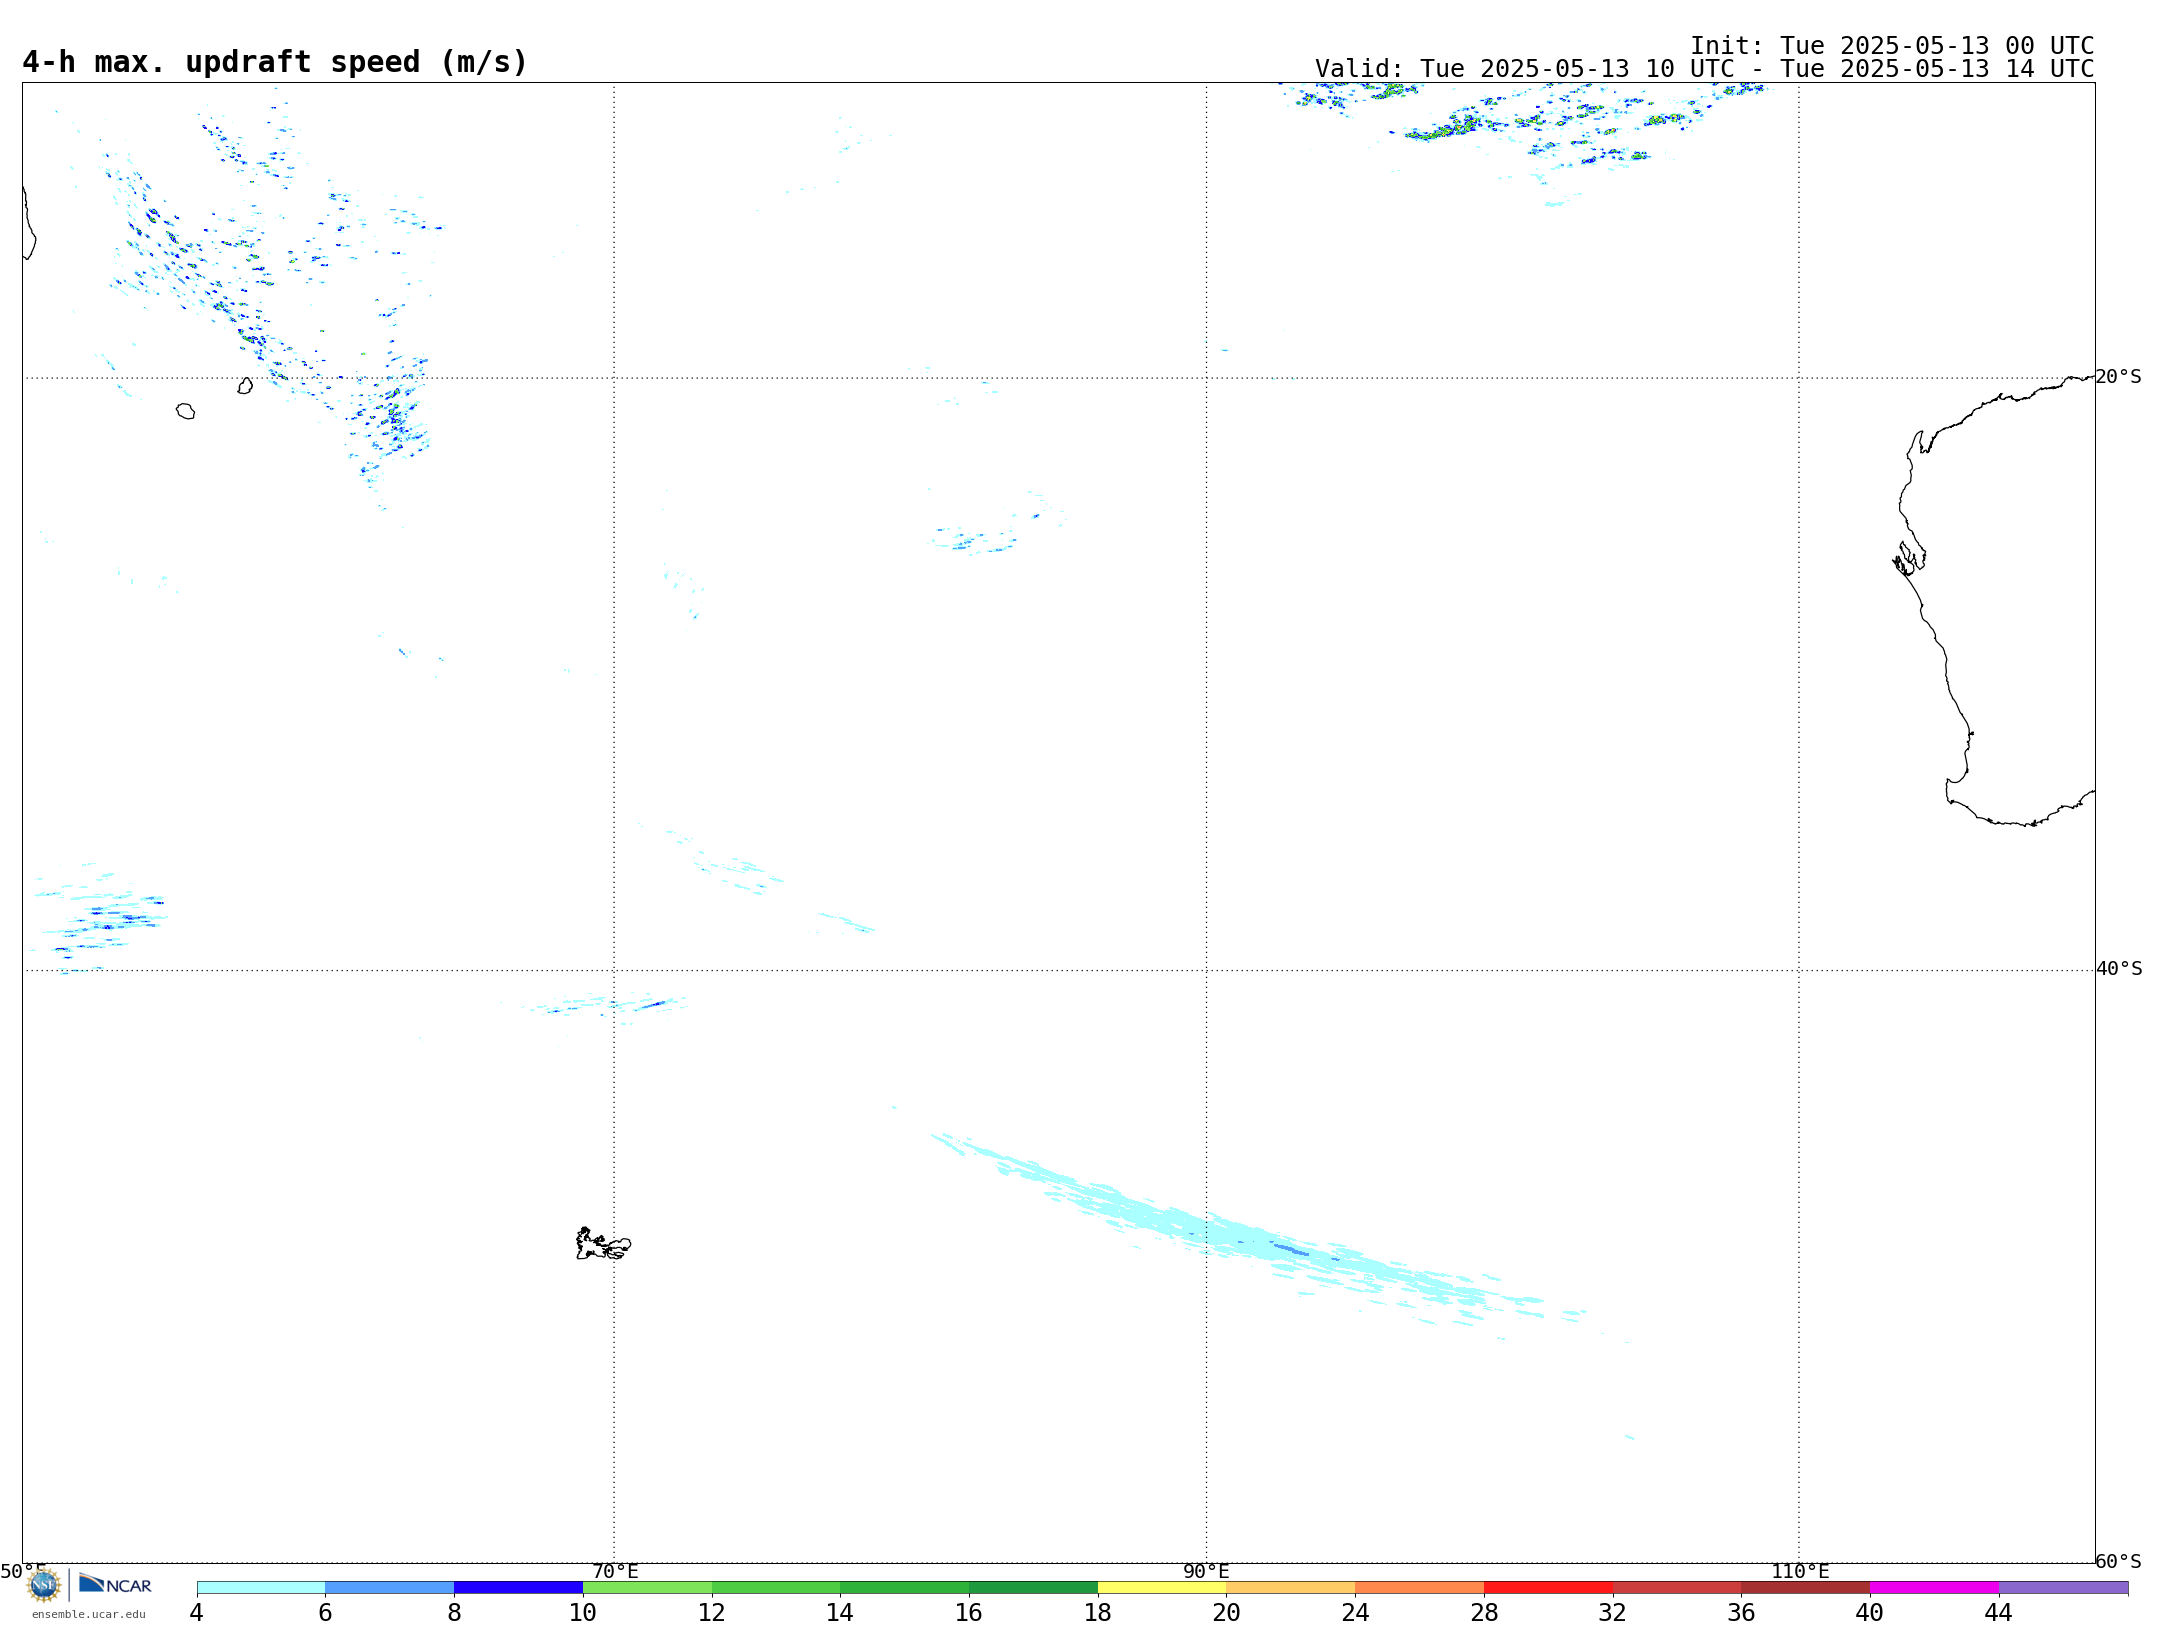Click the 110°E longitude label
The height and width of the screenshot is (1626, 2160).
click(1800, 1571)
